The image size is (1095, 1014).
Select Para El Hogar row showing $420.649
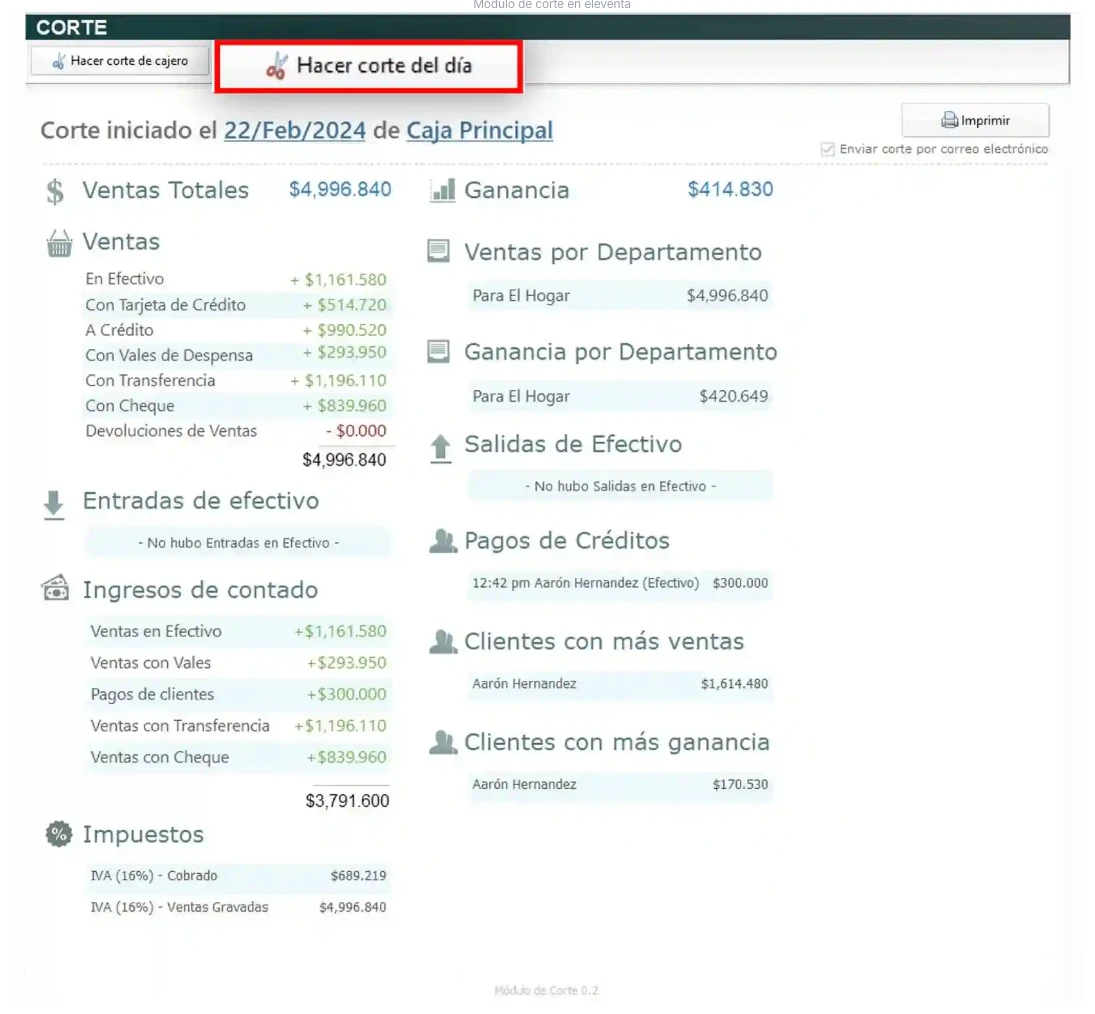pyautogui.click(x=620, y=396)
